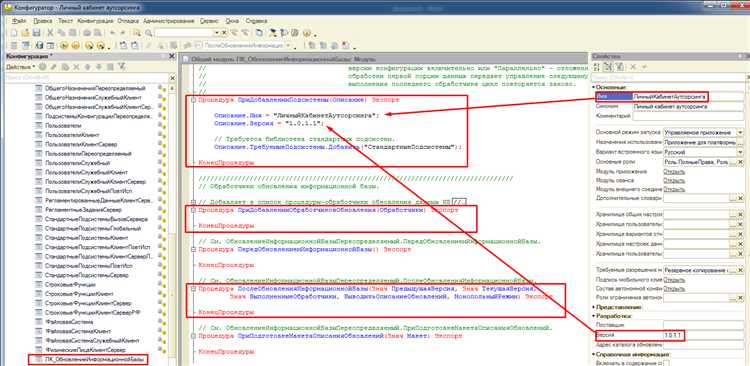Screen dimensions: 750x366
Task: Click the Поставщик field in properties
Action: [704, 325]
